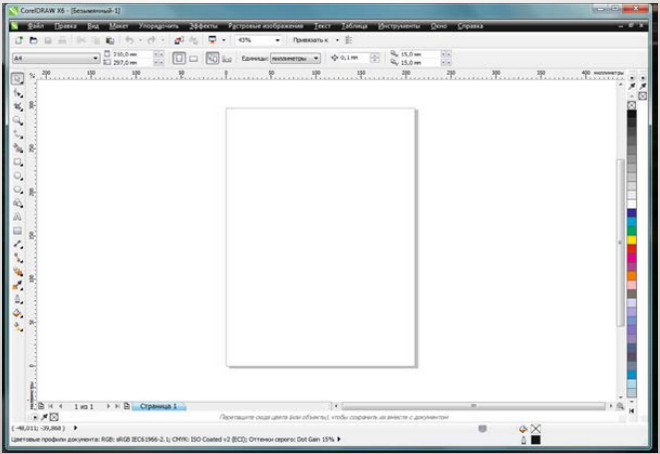This screenshot has width=660, height=454.
Task: Apply page layout to current page only
Action: [x=227, y=58]
